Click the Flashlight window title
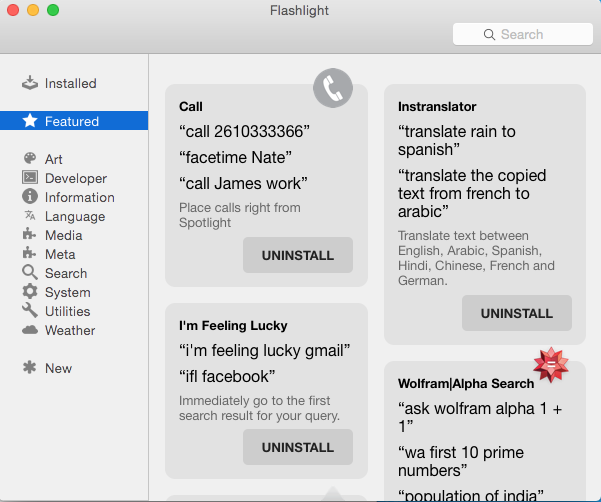 (299, 10)
